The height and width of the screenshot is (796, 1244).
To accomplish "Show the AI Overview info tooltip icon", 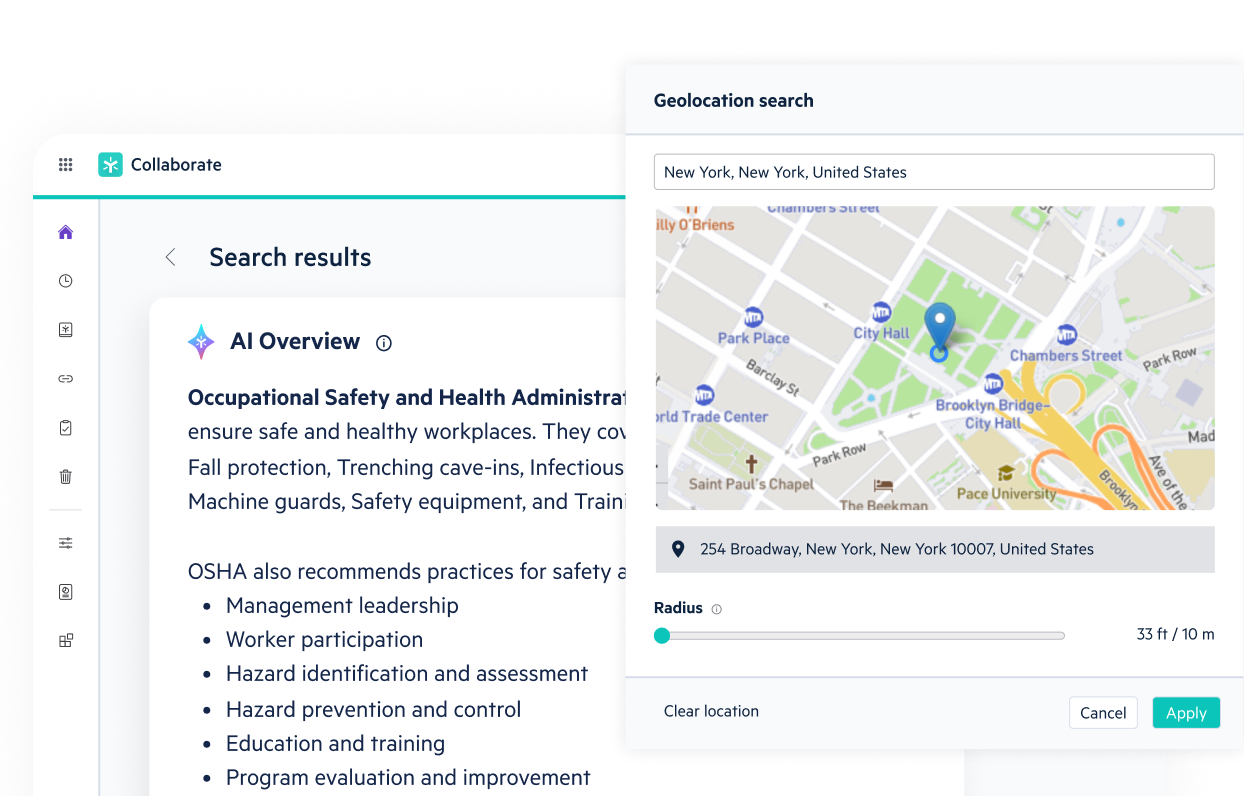I will tap(384, 343).
